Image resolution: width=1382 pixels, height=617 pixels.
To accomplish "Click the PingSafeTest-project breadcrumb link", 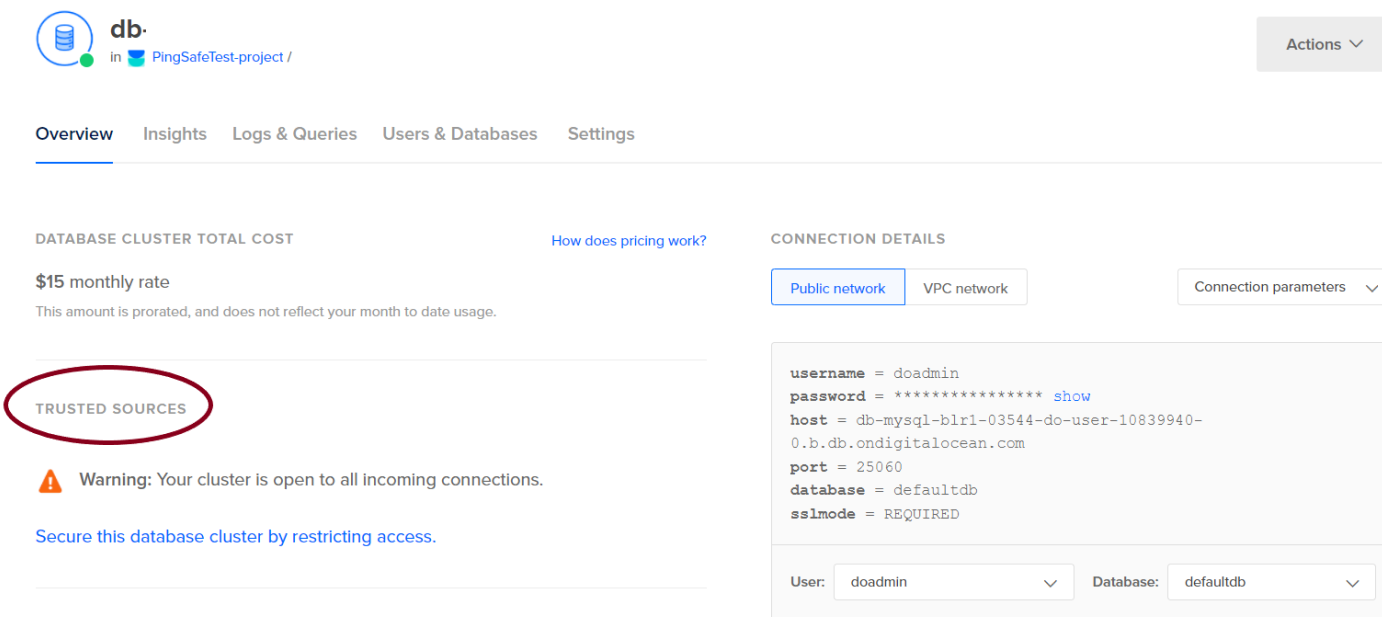I will click(218, 58).
